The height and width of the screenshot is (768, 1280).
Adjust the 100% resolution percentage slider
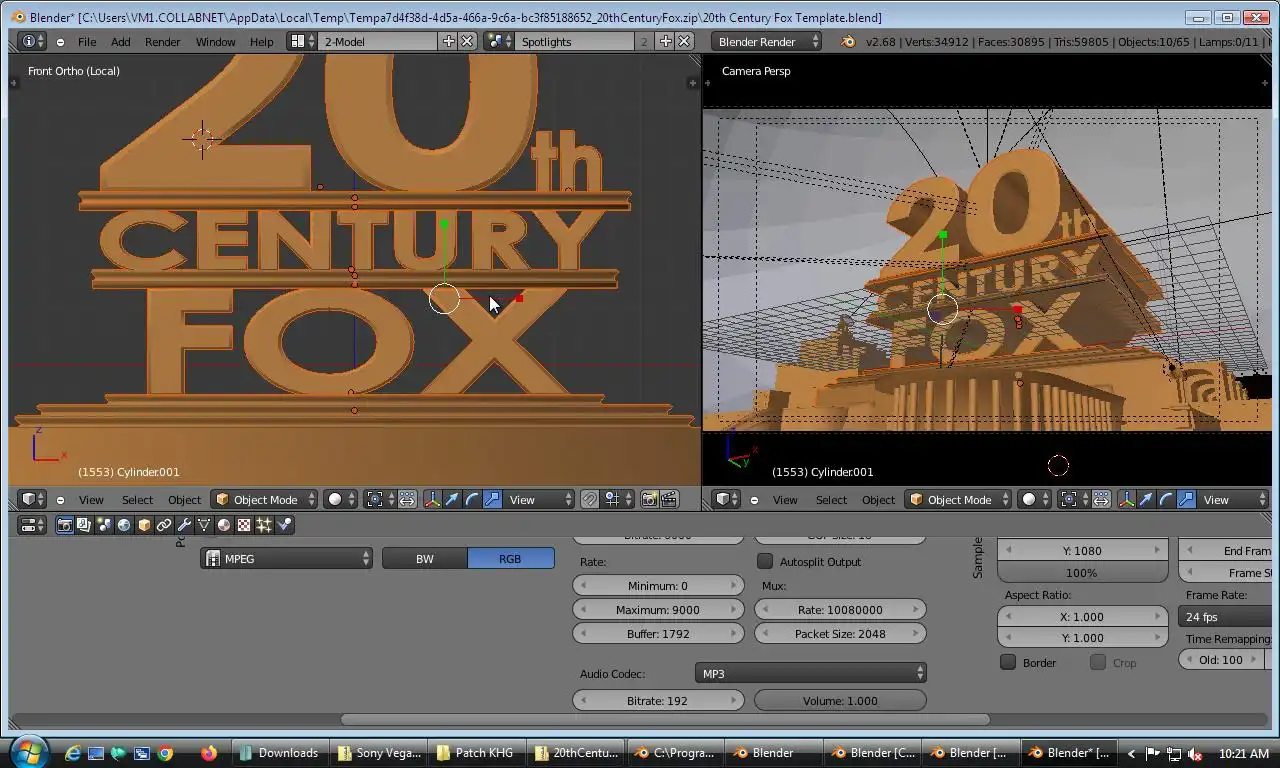click(x=1082, y=573)
